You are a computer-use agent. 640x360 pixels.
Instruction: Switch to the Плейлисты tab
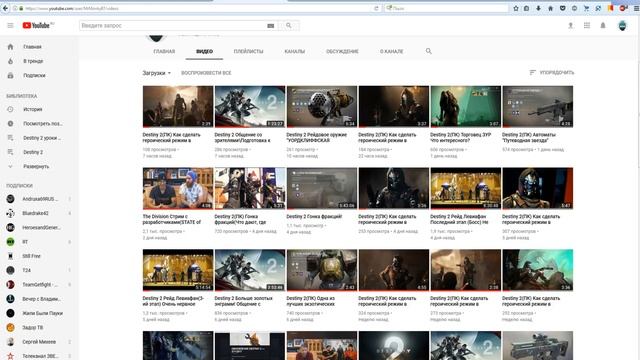tap(248, 51)
